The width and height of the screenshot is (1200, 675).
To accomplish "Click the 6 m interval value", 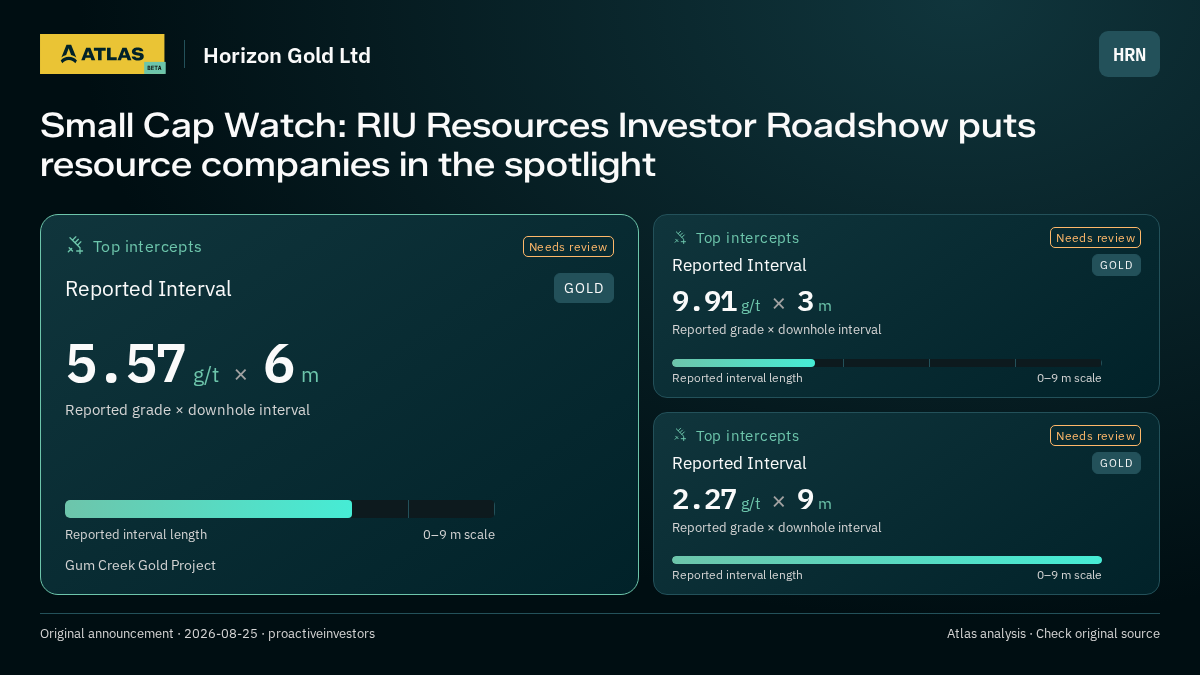I will tap(291, 365).
